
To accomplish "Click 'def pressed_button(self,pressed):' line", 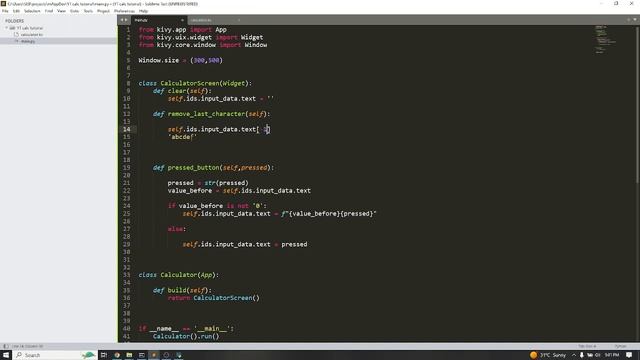I will click(x=213, y=168).
